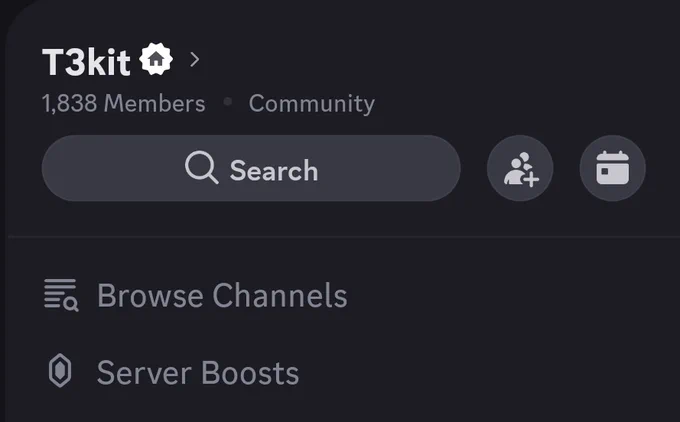This screenshot has height=422, width=680.
Task: Click the magnifying glass search icon
Action: pyautogui.click(x=202, y=167)
